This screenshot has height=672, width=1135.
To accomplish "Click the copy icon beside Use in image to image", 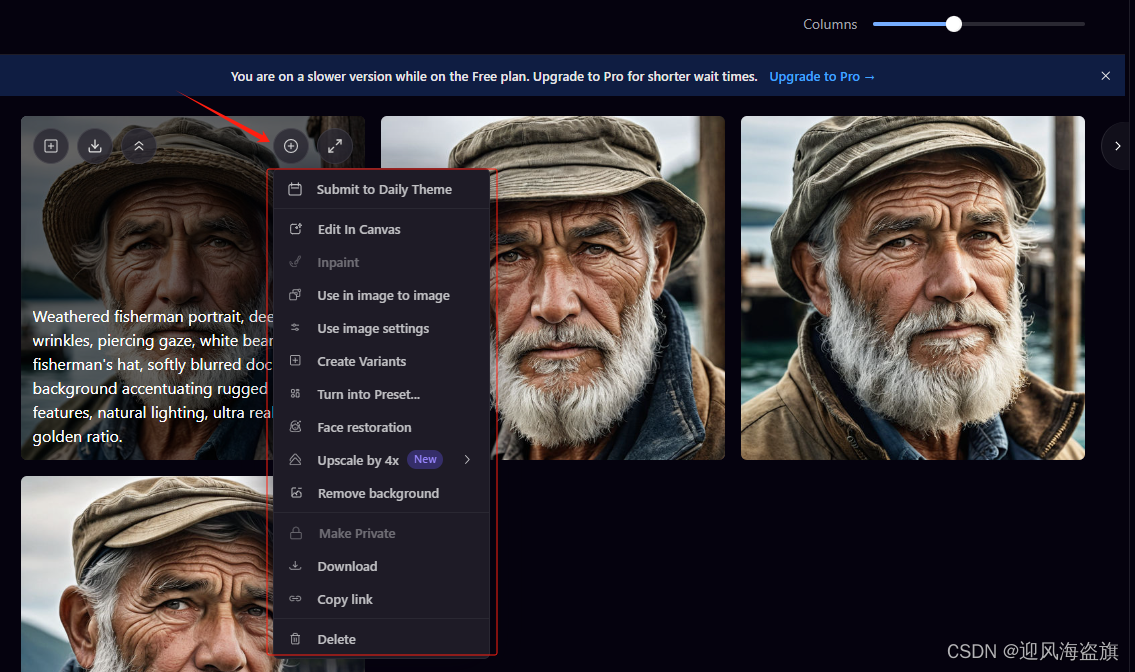I will pos(295,295).
